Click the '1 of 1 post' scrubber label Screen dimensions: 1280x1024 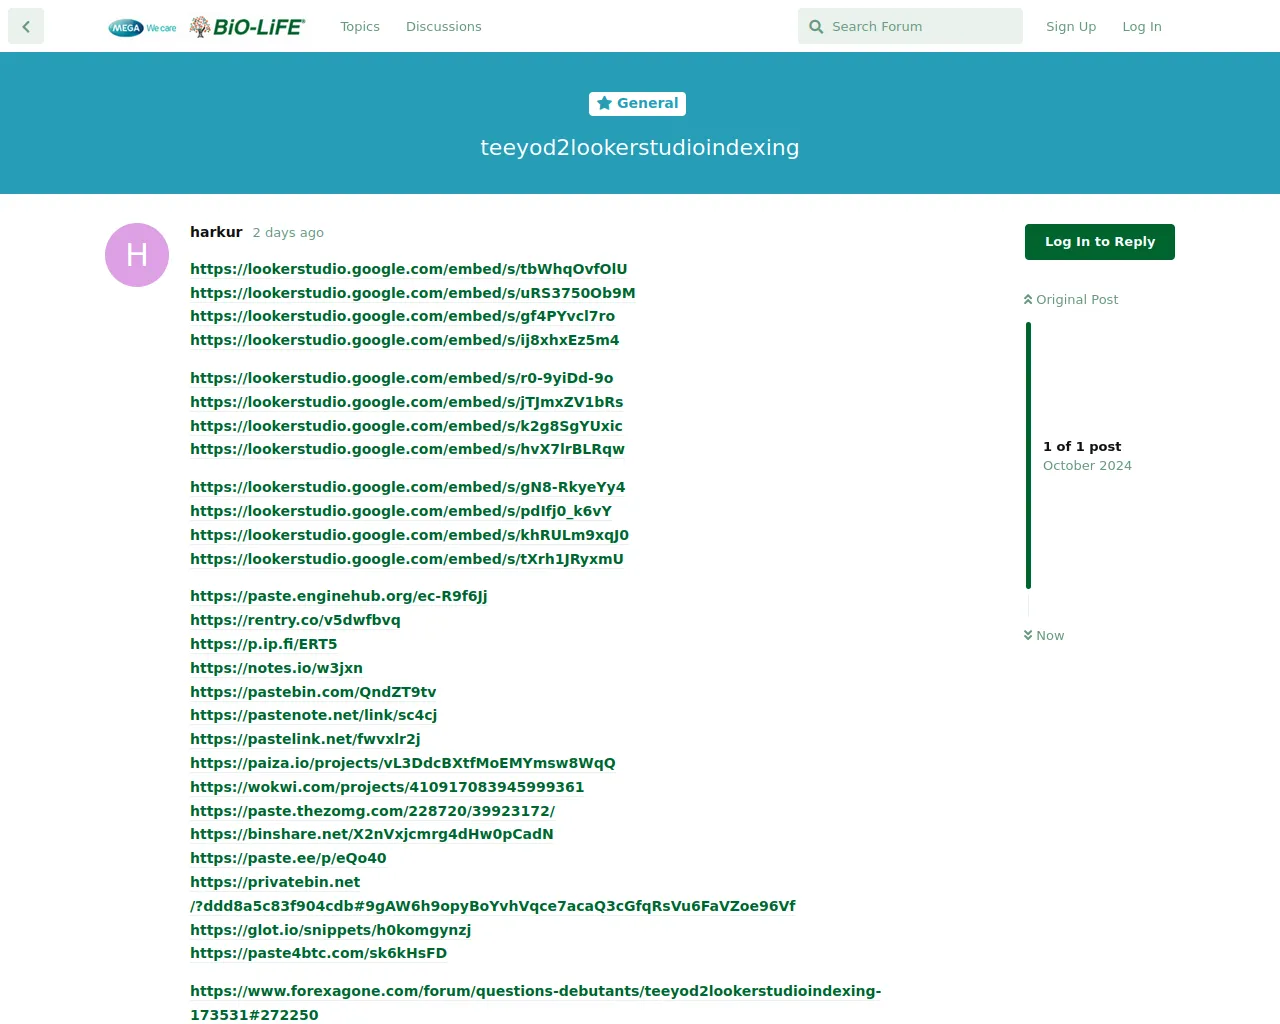[1082, 446]
